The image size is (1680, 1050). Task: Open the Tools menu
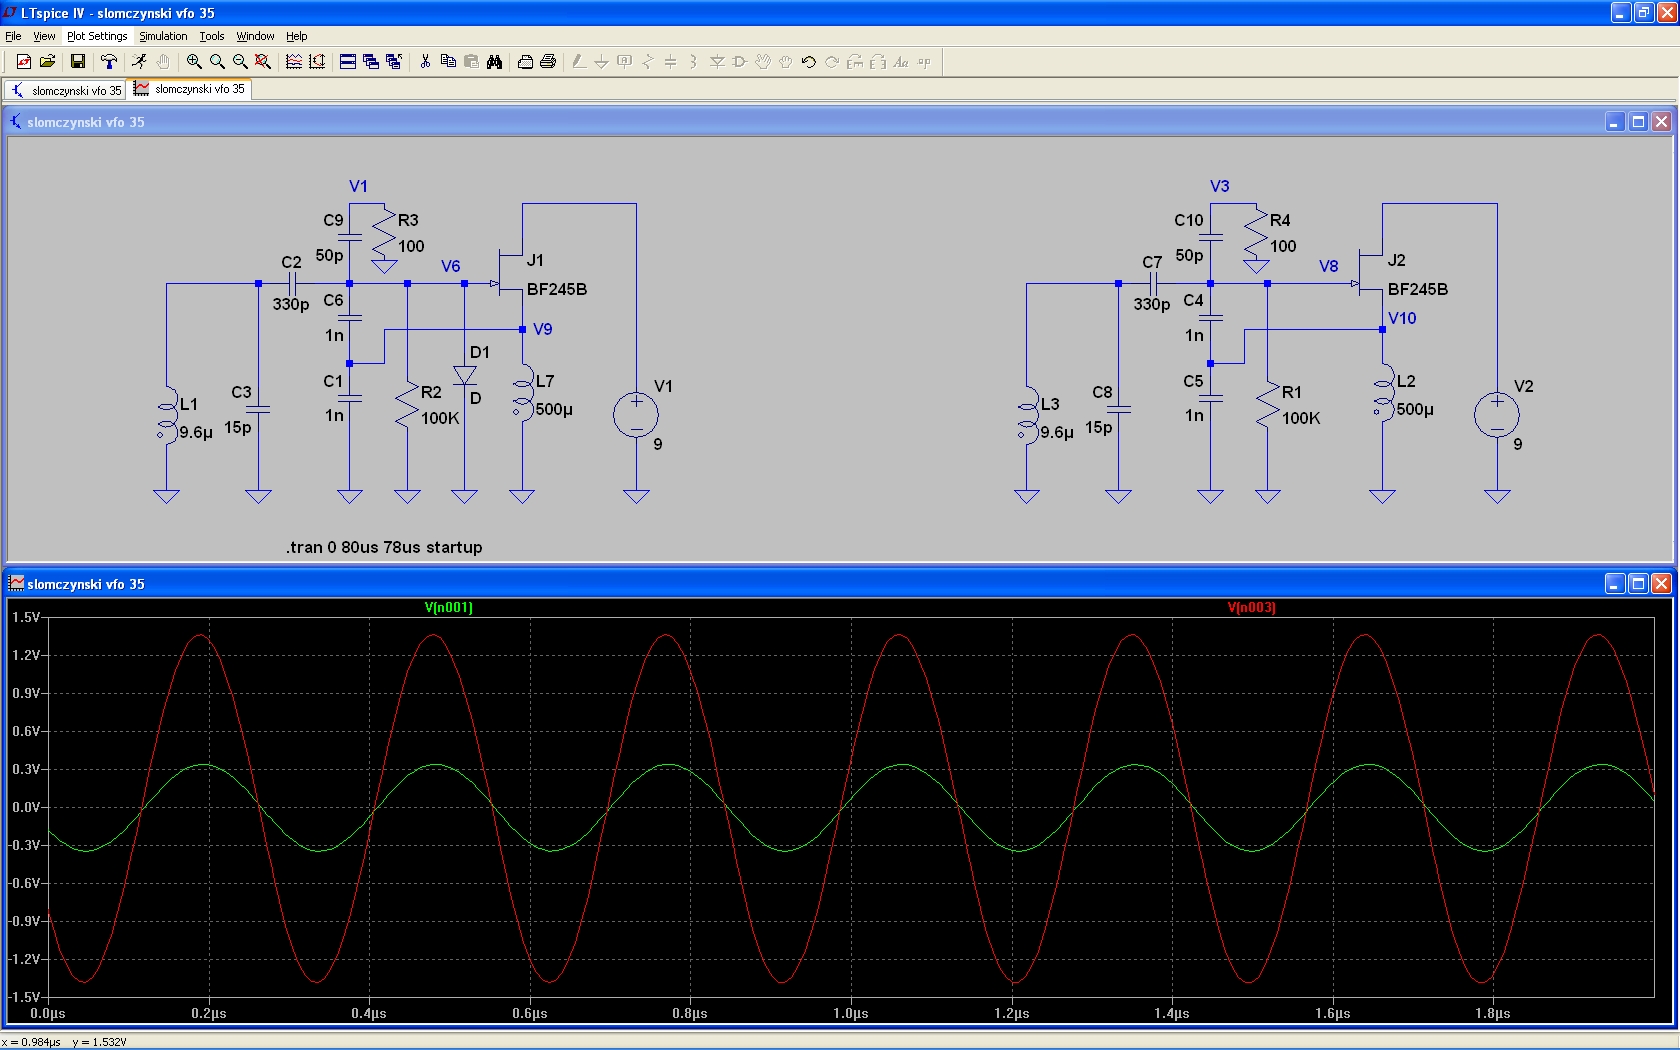[211, 36]
